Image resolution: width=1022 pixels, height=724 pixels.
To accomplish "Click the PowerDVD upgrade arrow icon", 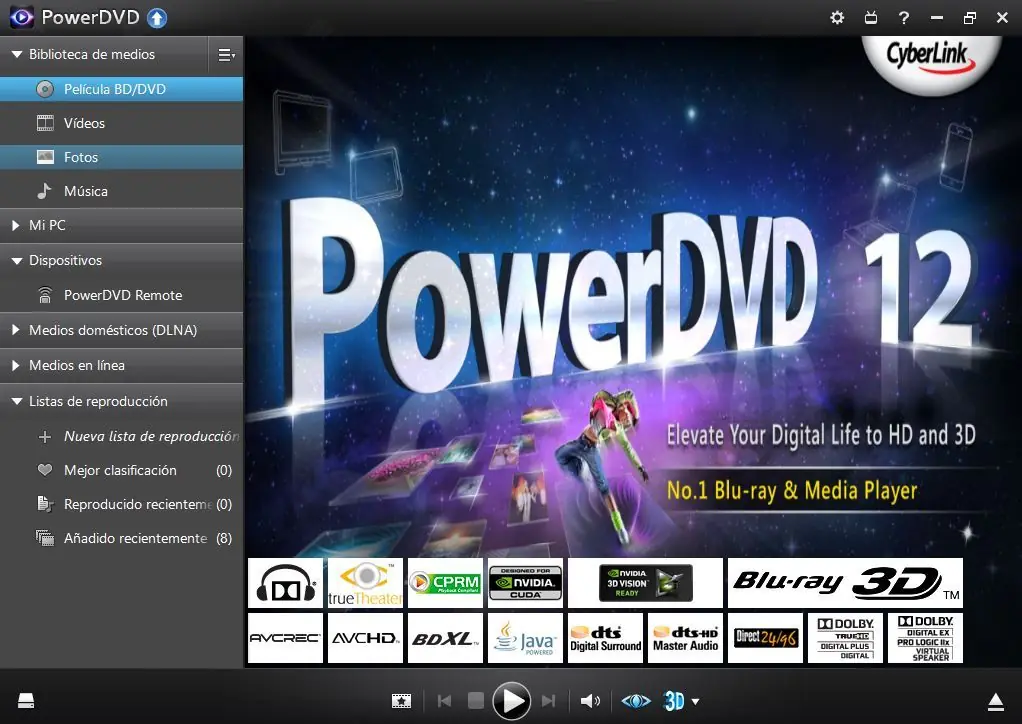I will pos(156,18).
